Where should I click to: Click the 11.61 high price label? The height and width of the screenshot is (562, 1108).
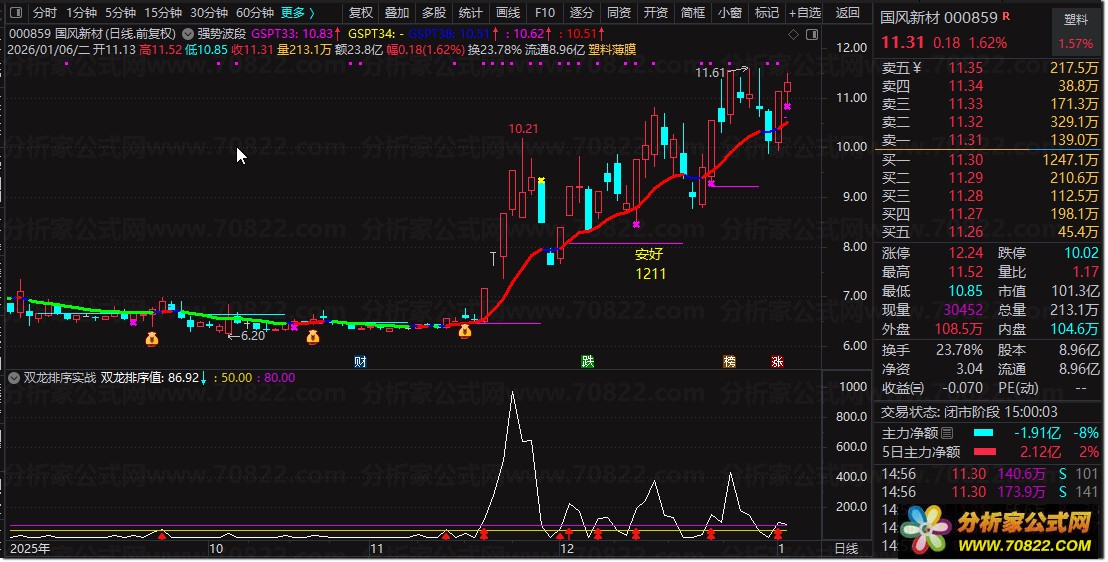pyautogui.click(x=710, y=73)
